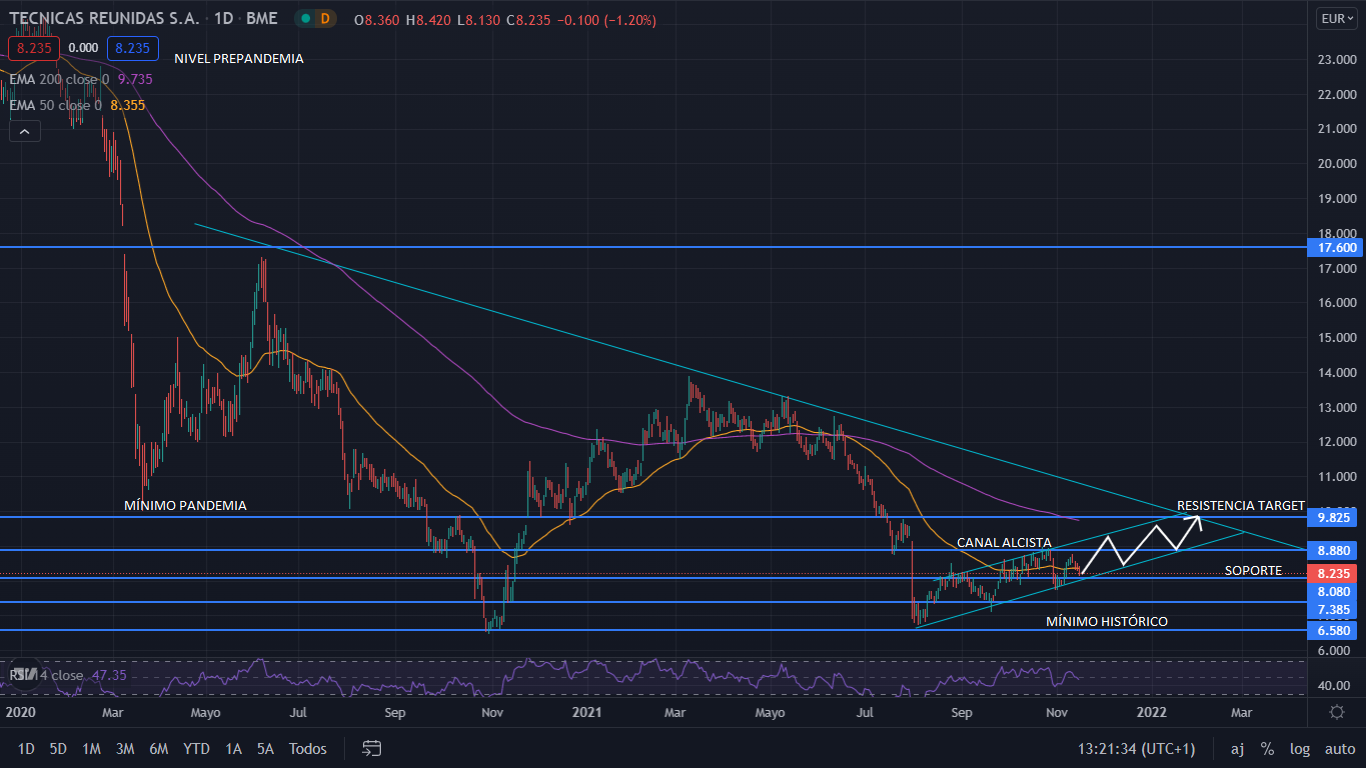Open the go-to-date calendar icon

tap(372, 748)
